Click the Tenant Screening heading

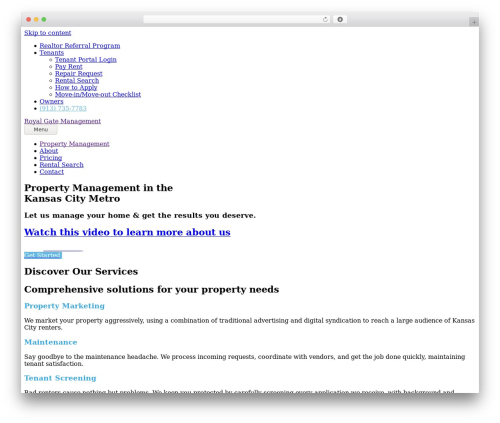point(60,378)
